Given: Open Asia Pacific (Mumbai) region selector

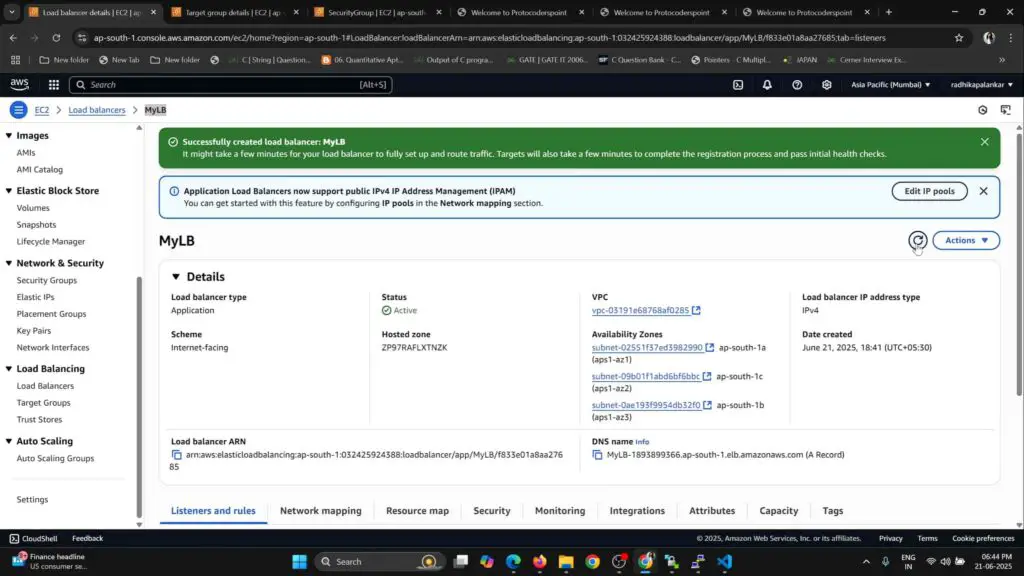Looking at the screenshot, I should [890, 84].
